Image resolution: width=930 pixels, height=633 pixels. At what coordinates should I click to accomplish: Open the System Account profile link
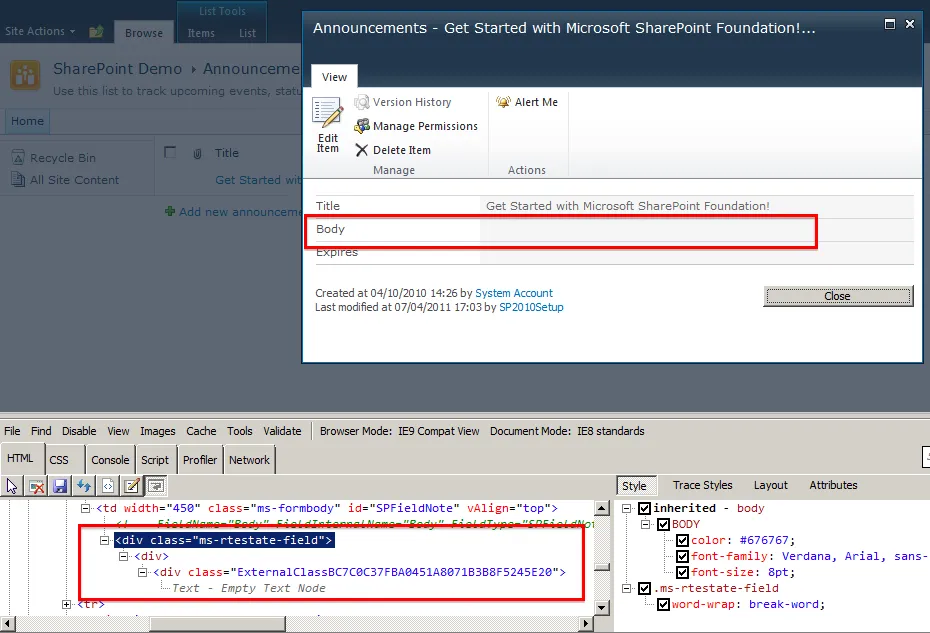click(x=514, y=293)
